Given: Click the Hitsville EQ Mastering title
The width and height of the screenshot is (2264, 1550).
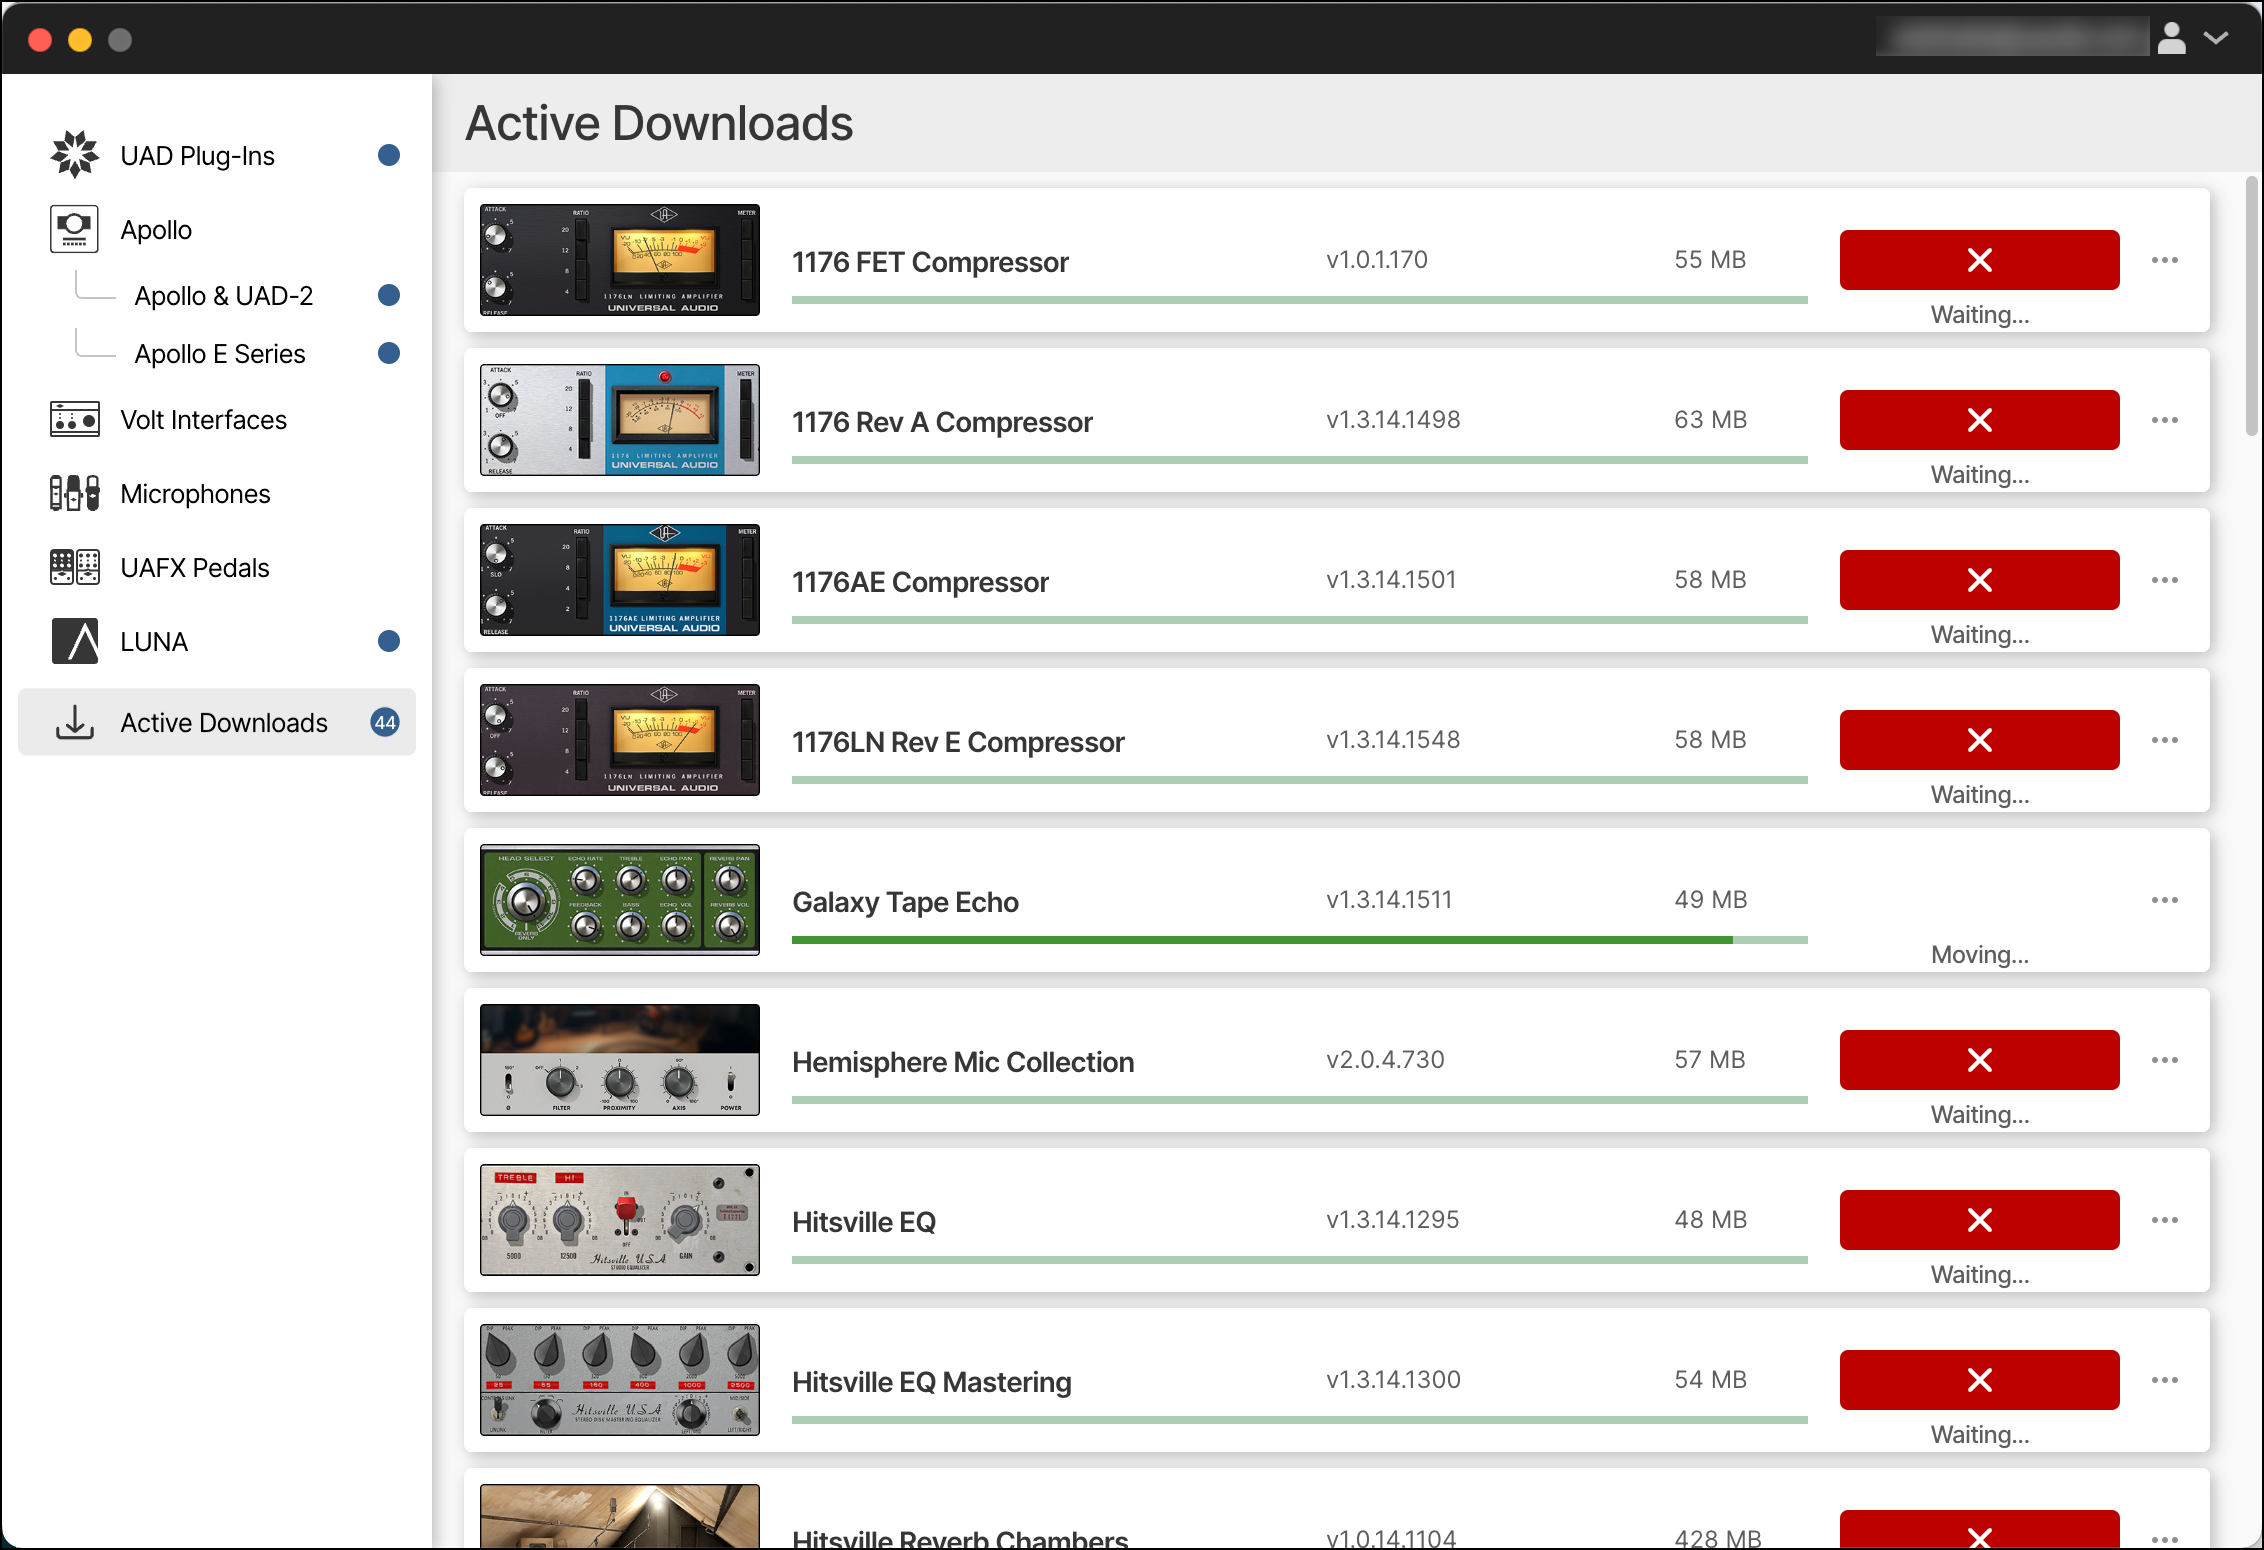Looking at the screenshot, I should 931,1382.
